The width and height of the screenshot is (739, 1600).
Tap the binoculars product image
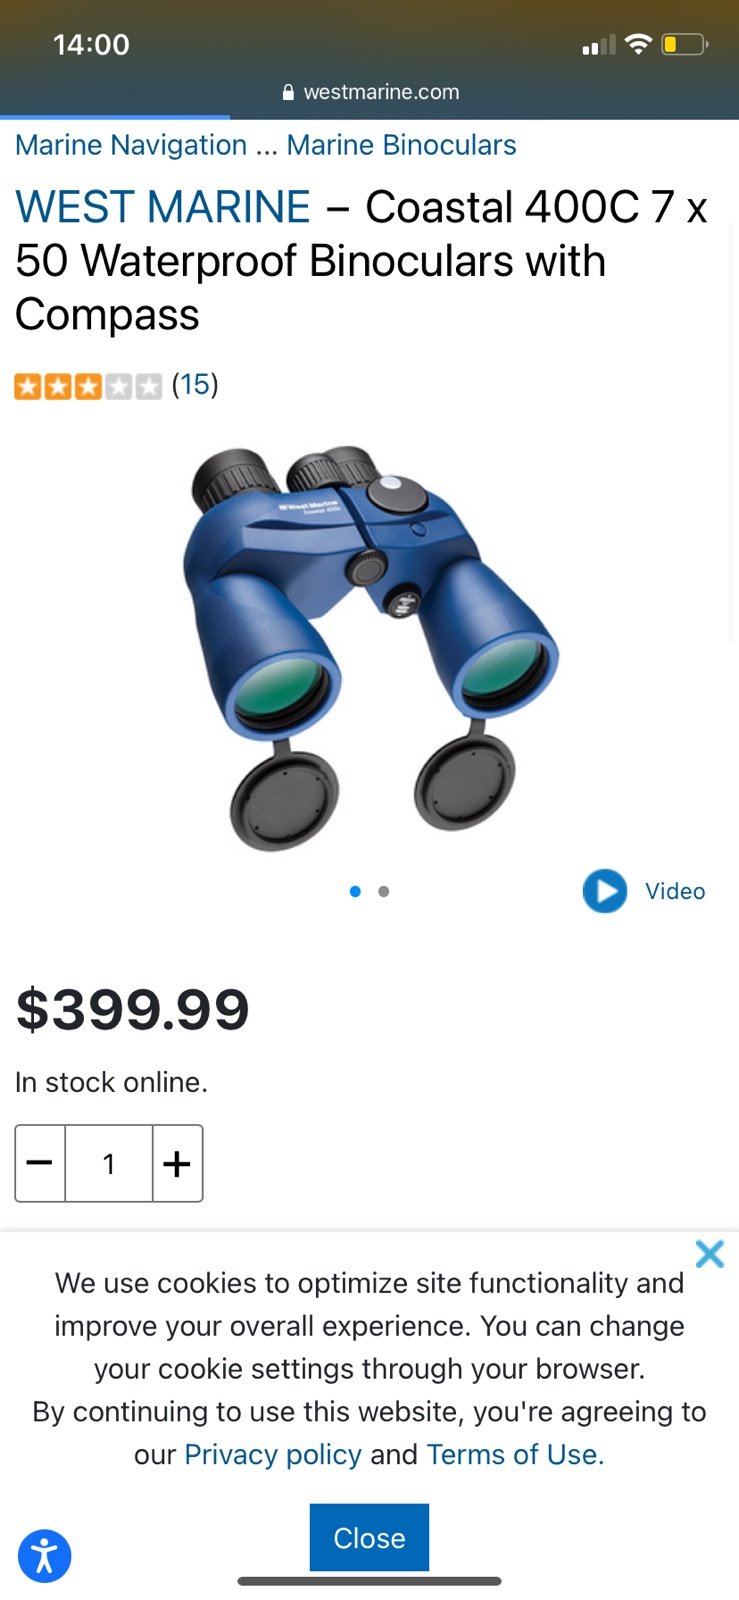click(x=371, y=648)
